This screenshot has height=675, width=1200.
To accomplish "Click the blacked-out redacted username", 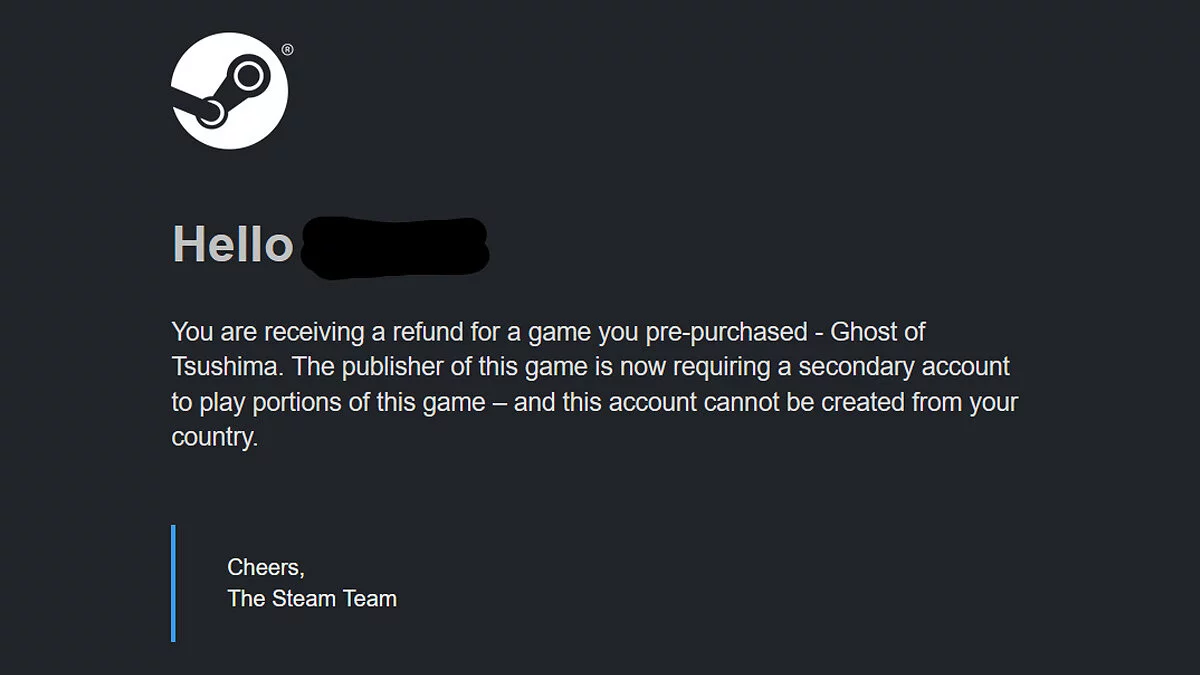I will coord(394,245).
